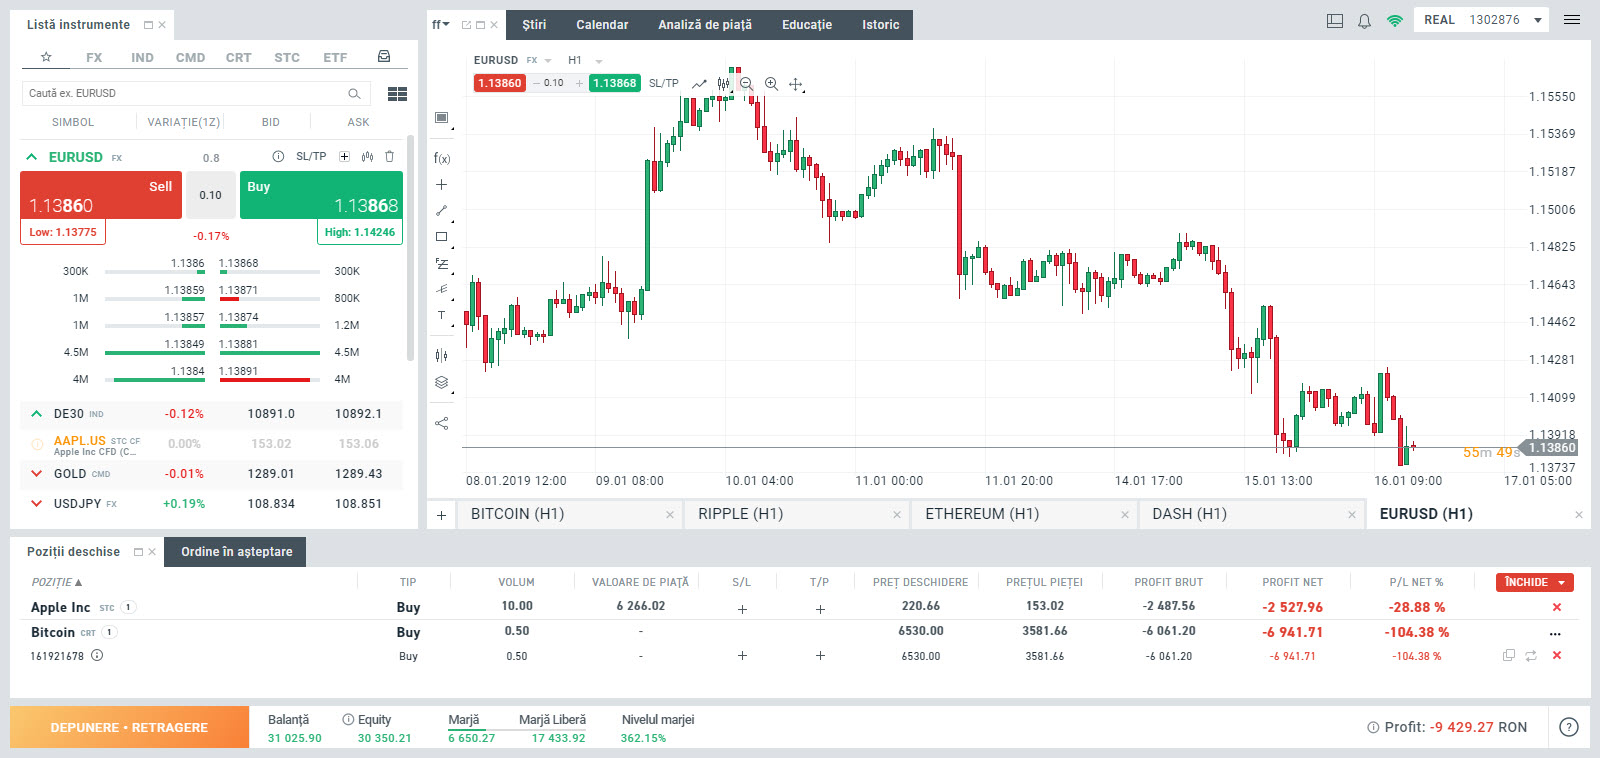Click the instrument search field
Viewport: 1600px width, 758px height.
[x=196, y=93]
